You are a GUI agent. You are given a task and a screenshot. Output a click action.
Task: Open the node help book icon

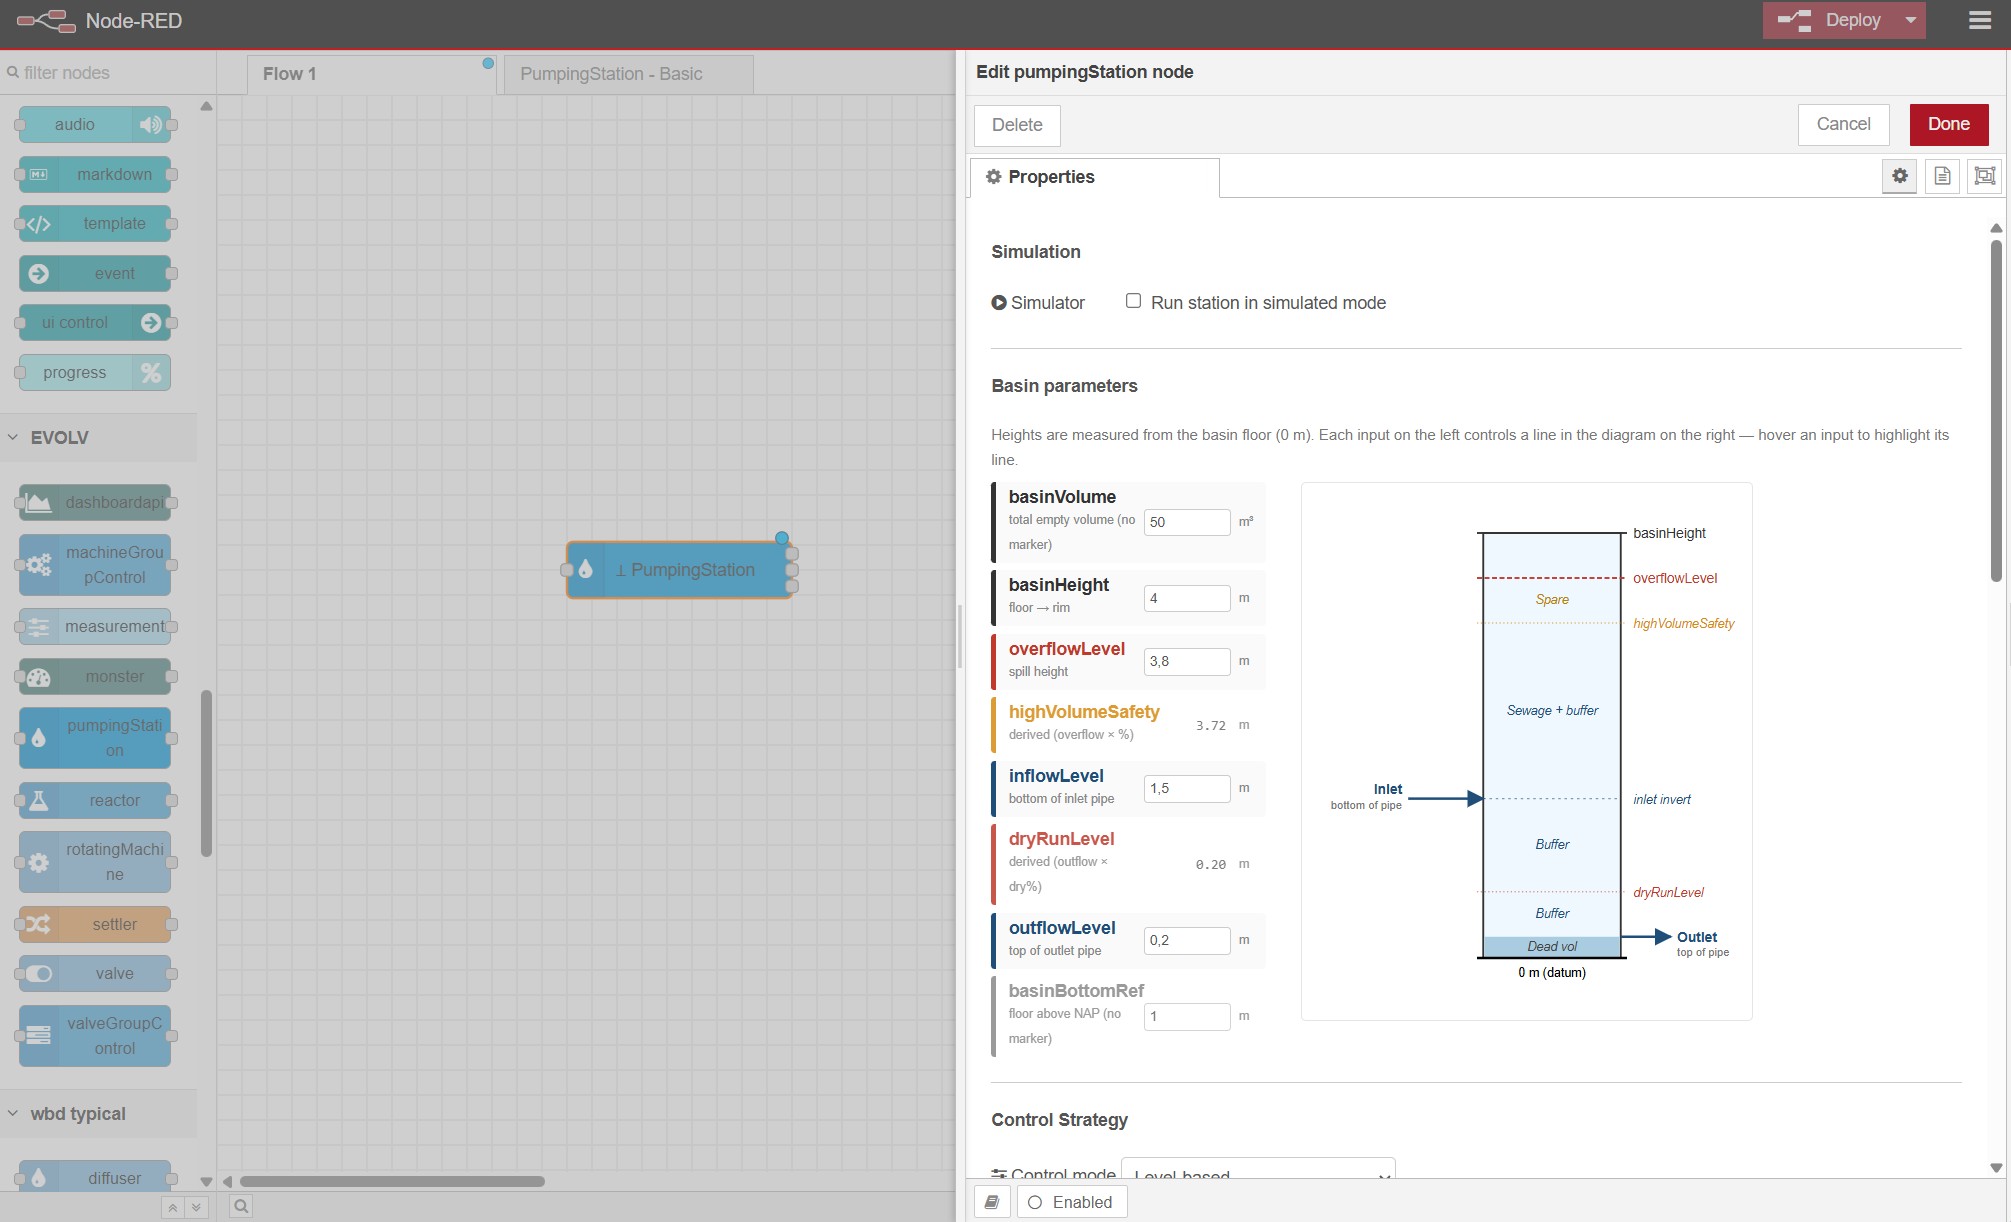click(992, 1202)
